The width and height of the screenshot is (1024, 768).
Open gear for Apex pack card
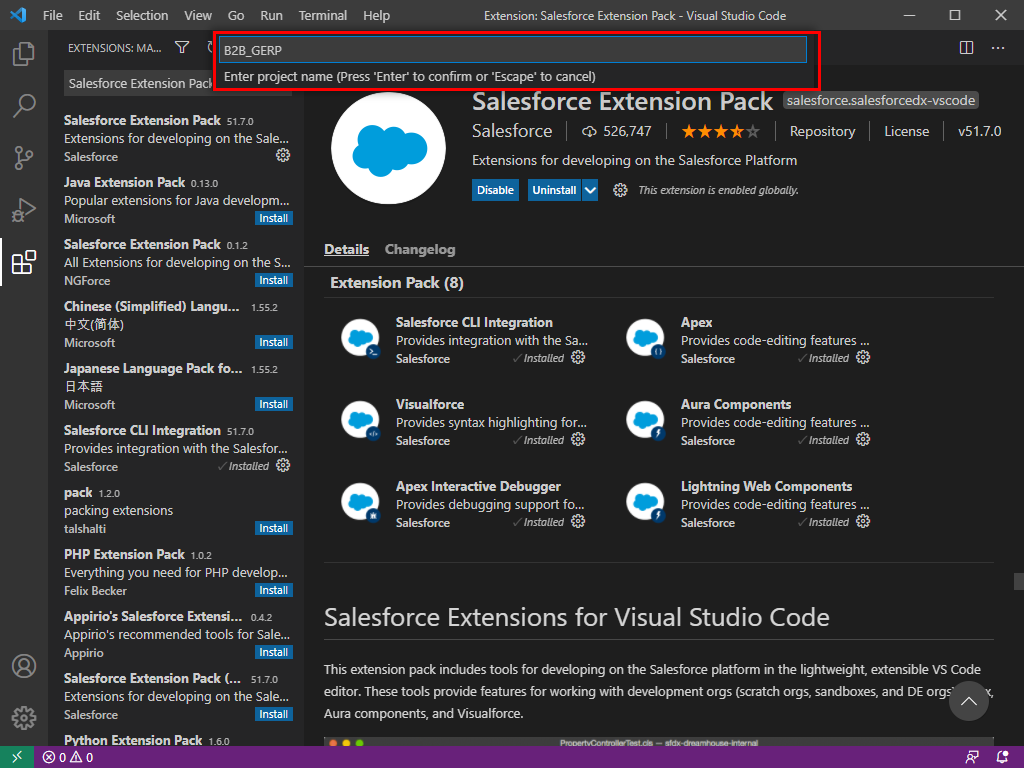(863, 357)
